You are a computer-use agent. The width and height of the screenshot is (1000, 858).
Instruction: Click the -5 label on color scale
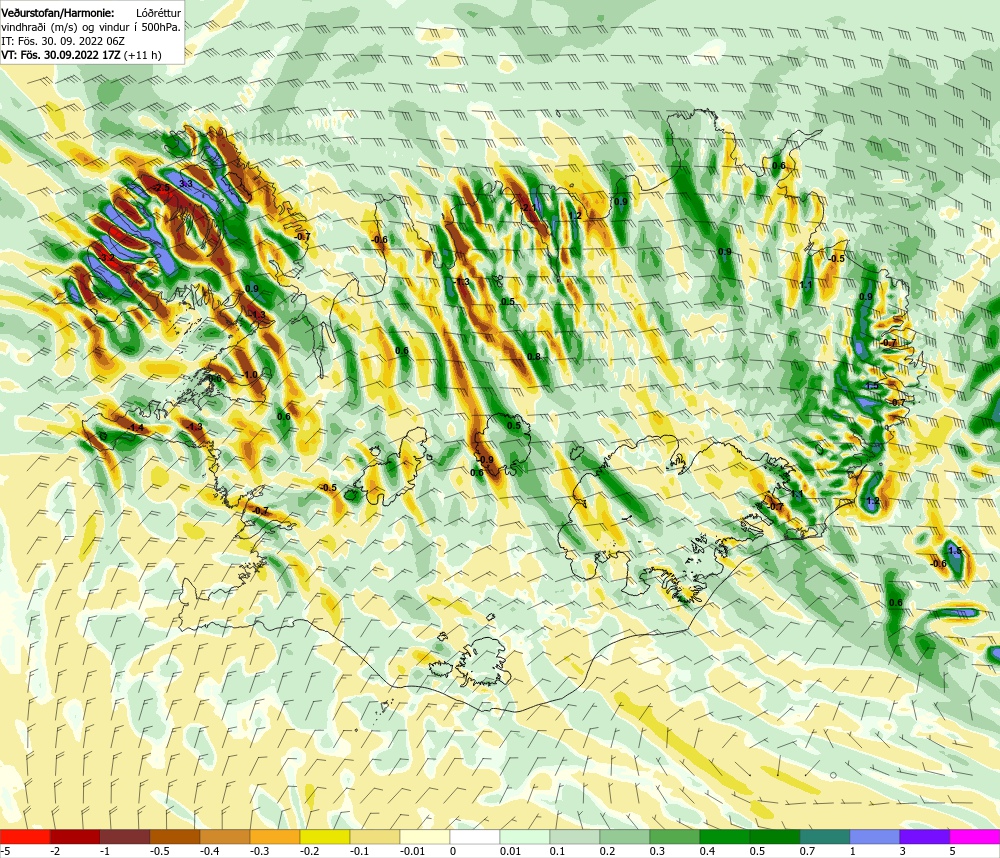tap(6, 851)
